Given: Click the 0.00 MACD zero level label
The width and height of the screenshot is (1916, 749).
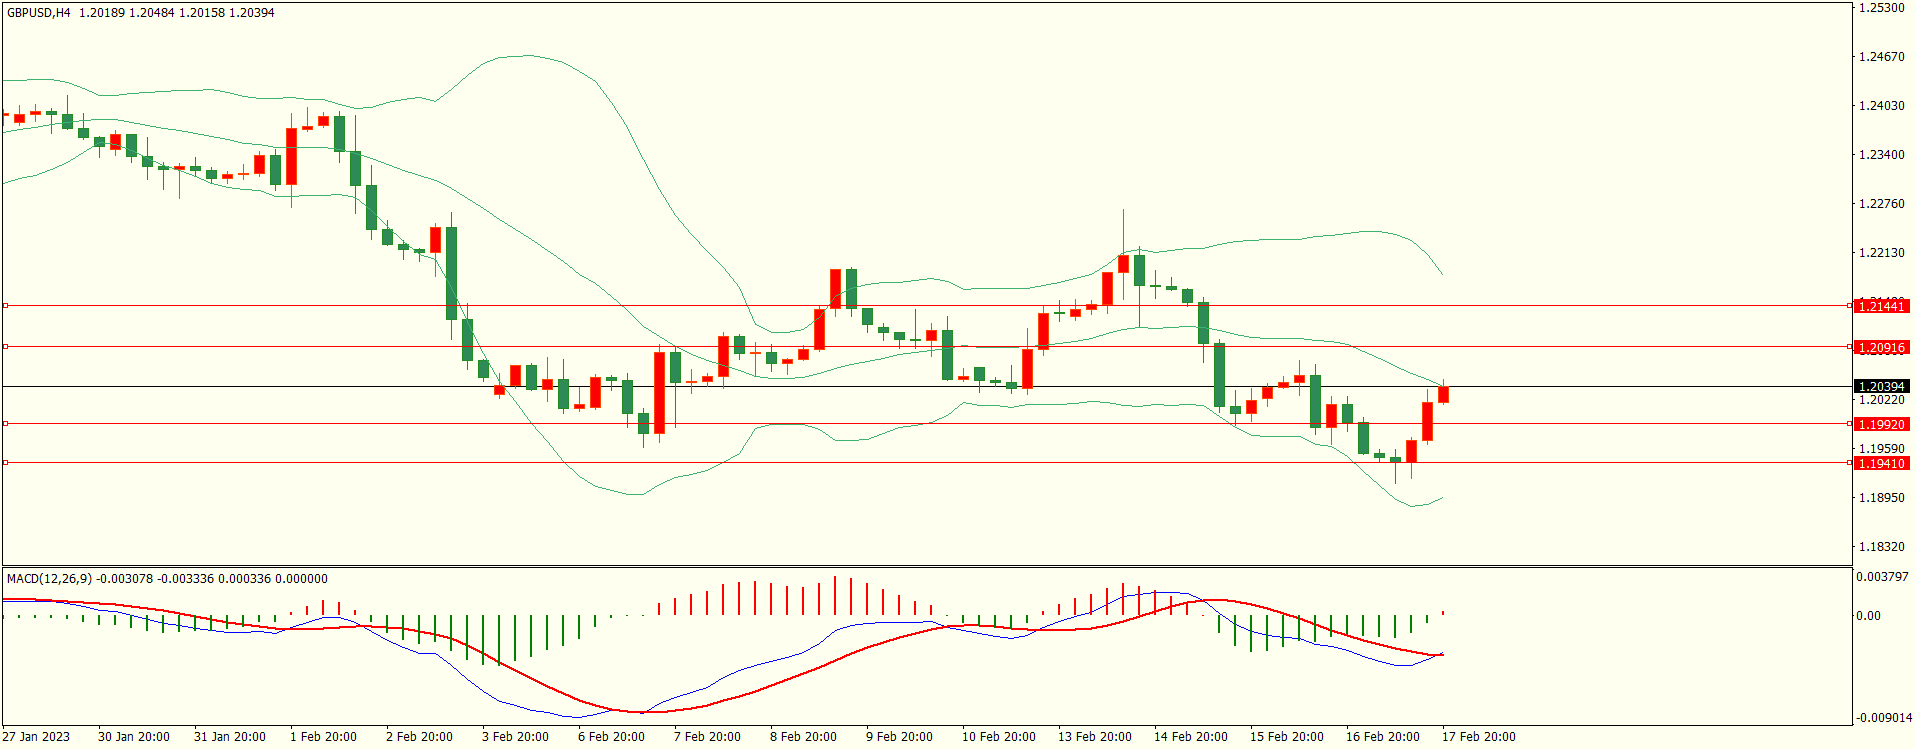Looking at the screenshot, I should click(1868, 616).
